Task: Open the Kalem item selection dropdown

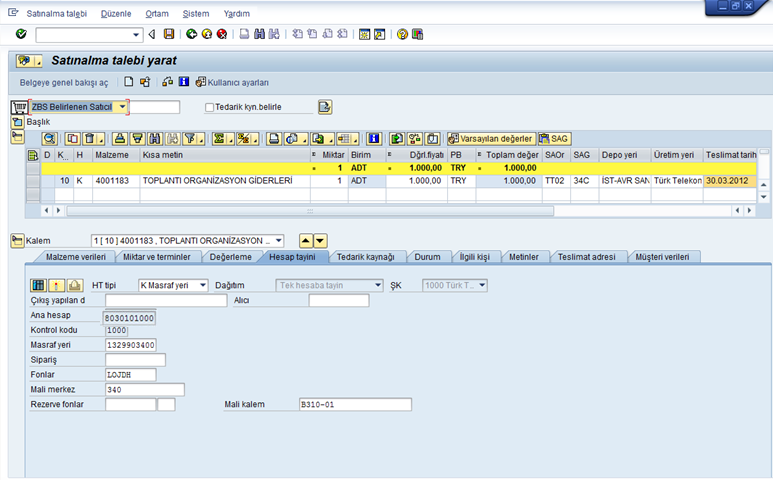Action: click(276, 241)
